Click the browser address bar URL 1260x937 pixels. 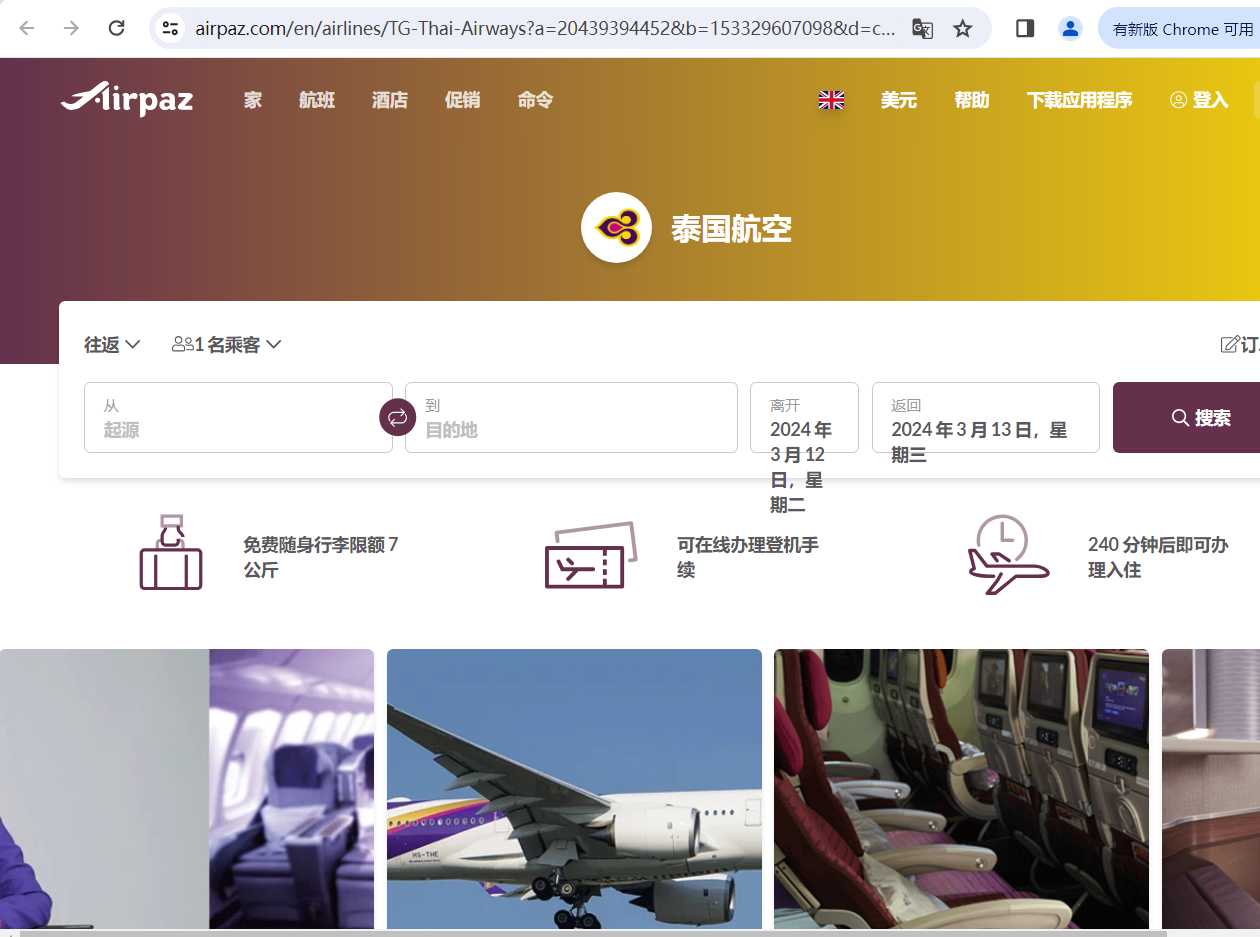[x=545, y=29]
